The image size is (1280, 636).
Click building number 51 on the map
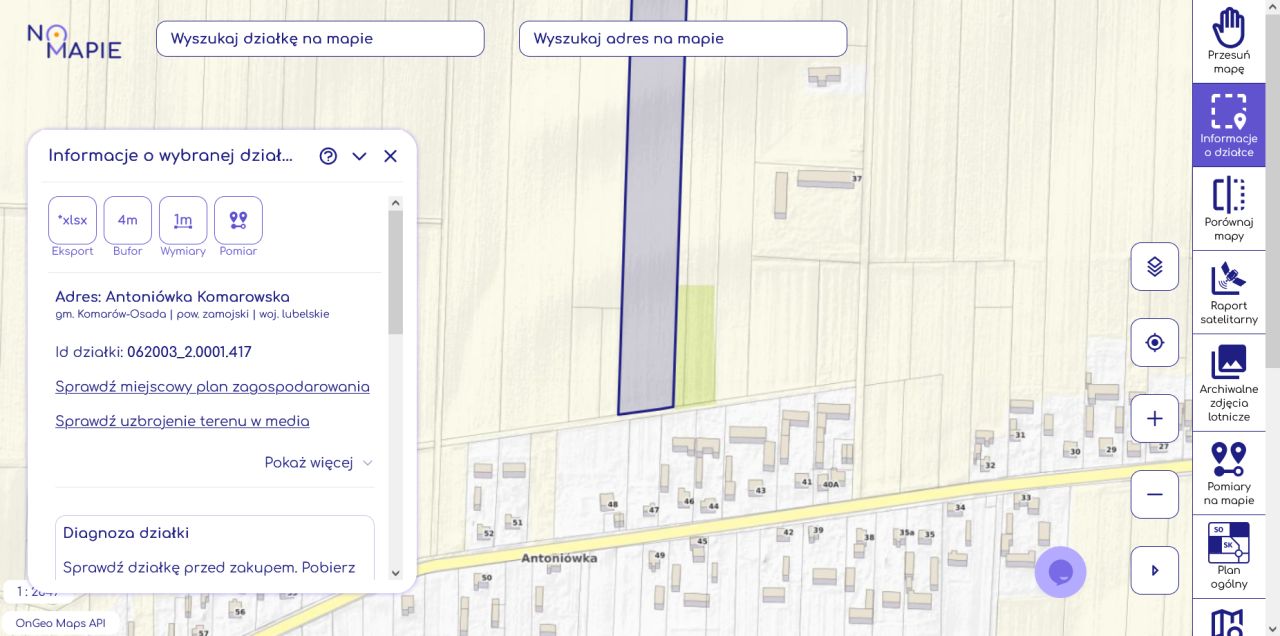[516, 523]
